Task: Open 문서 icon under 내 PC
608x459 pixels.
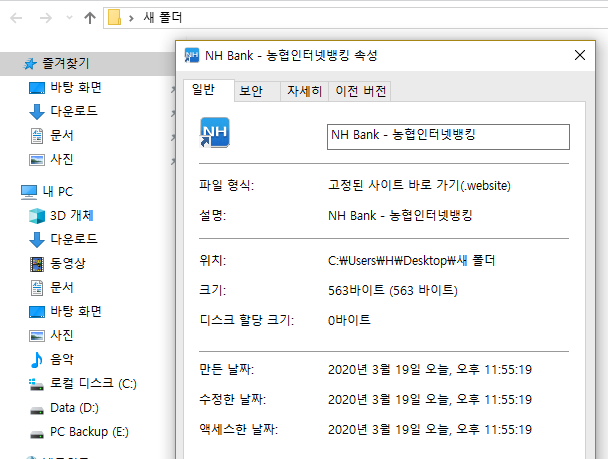Action: [x=37, y=288]
